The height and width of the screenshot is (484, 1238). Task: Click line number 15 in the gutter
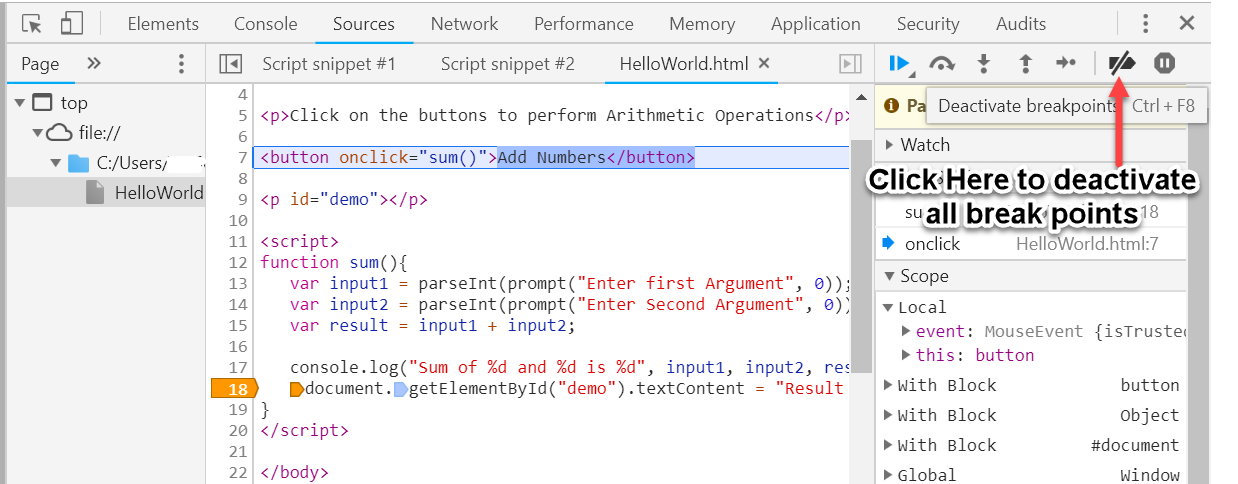[238, 325]
